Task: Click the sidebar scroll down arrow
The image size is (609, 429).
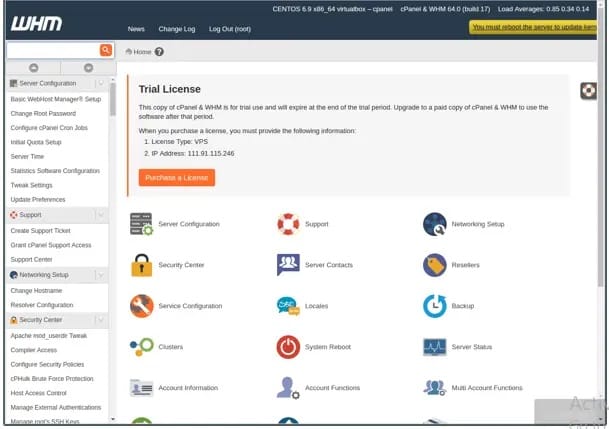Action: [x=113, y=419]
